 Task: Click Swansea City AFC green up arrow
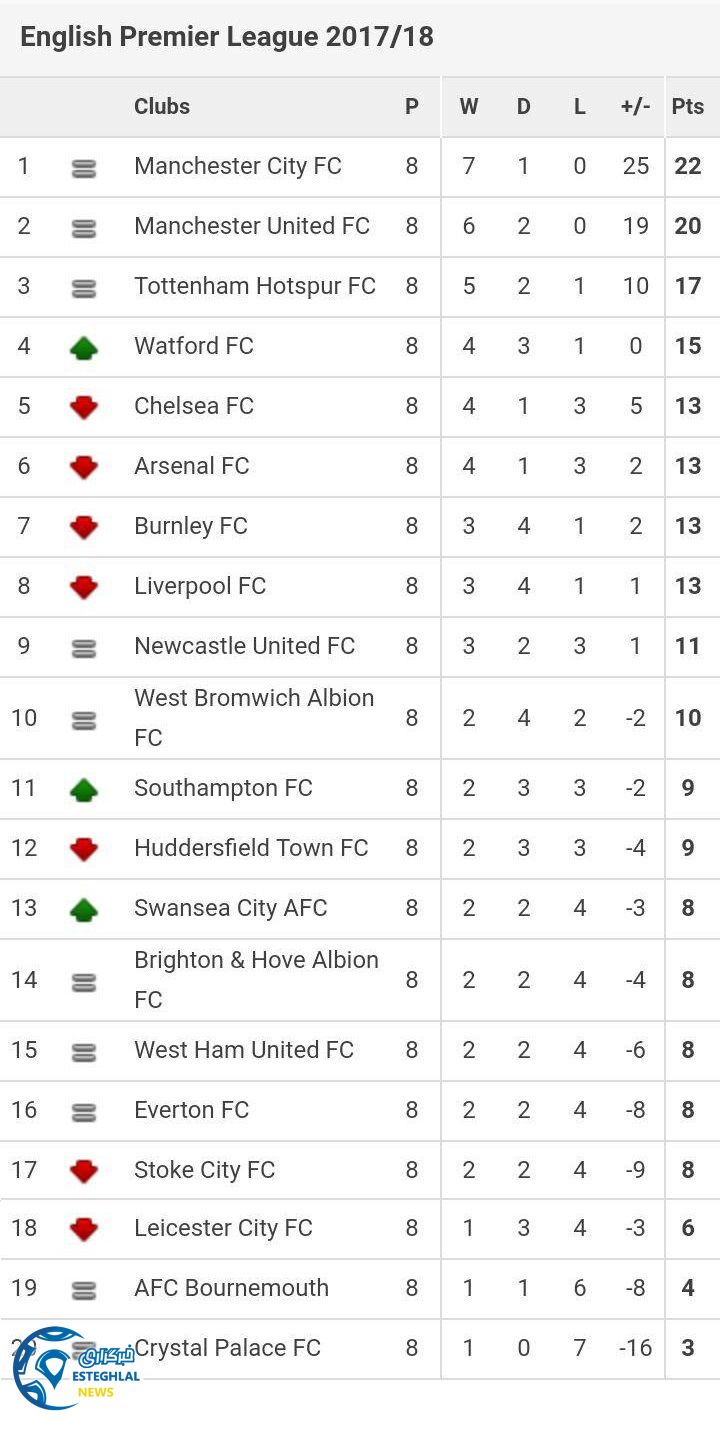84,909
